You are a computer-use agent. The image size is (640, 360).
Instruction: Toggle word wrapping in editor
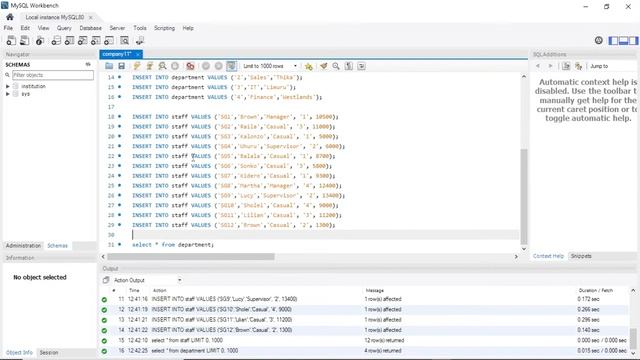[x=361, y=66]
